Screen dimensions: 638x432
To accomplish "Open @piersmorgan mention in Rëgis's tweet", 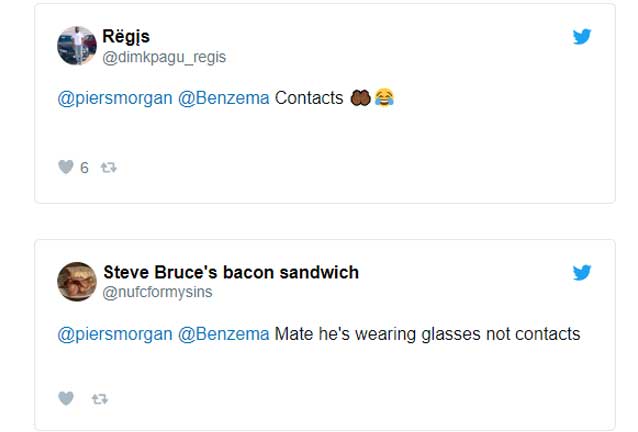I will [114, 99].
